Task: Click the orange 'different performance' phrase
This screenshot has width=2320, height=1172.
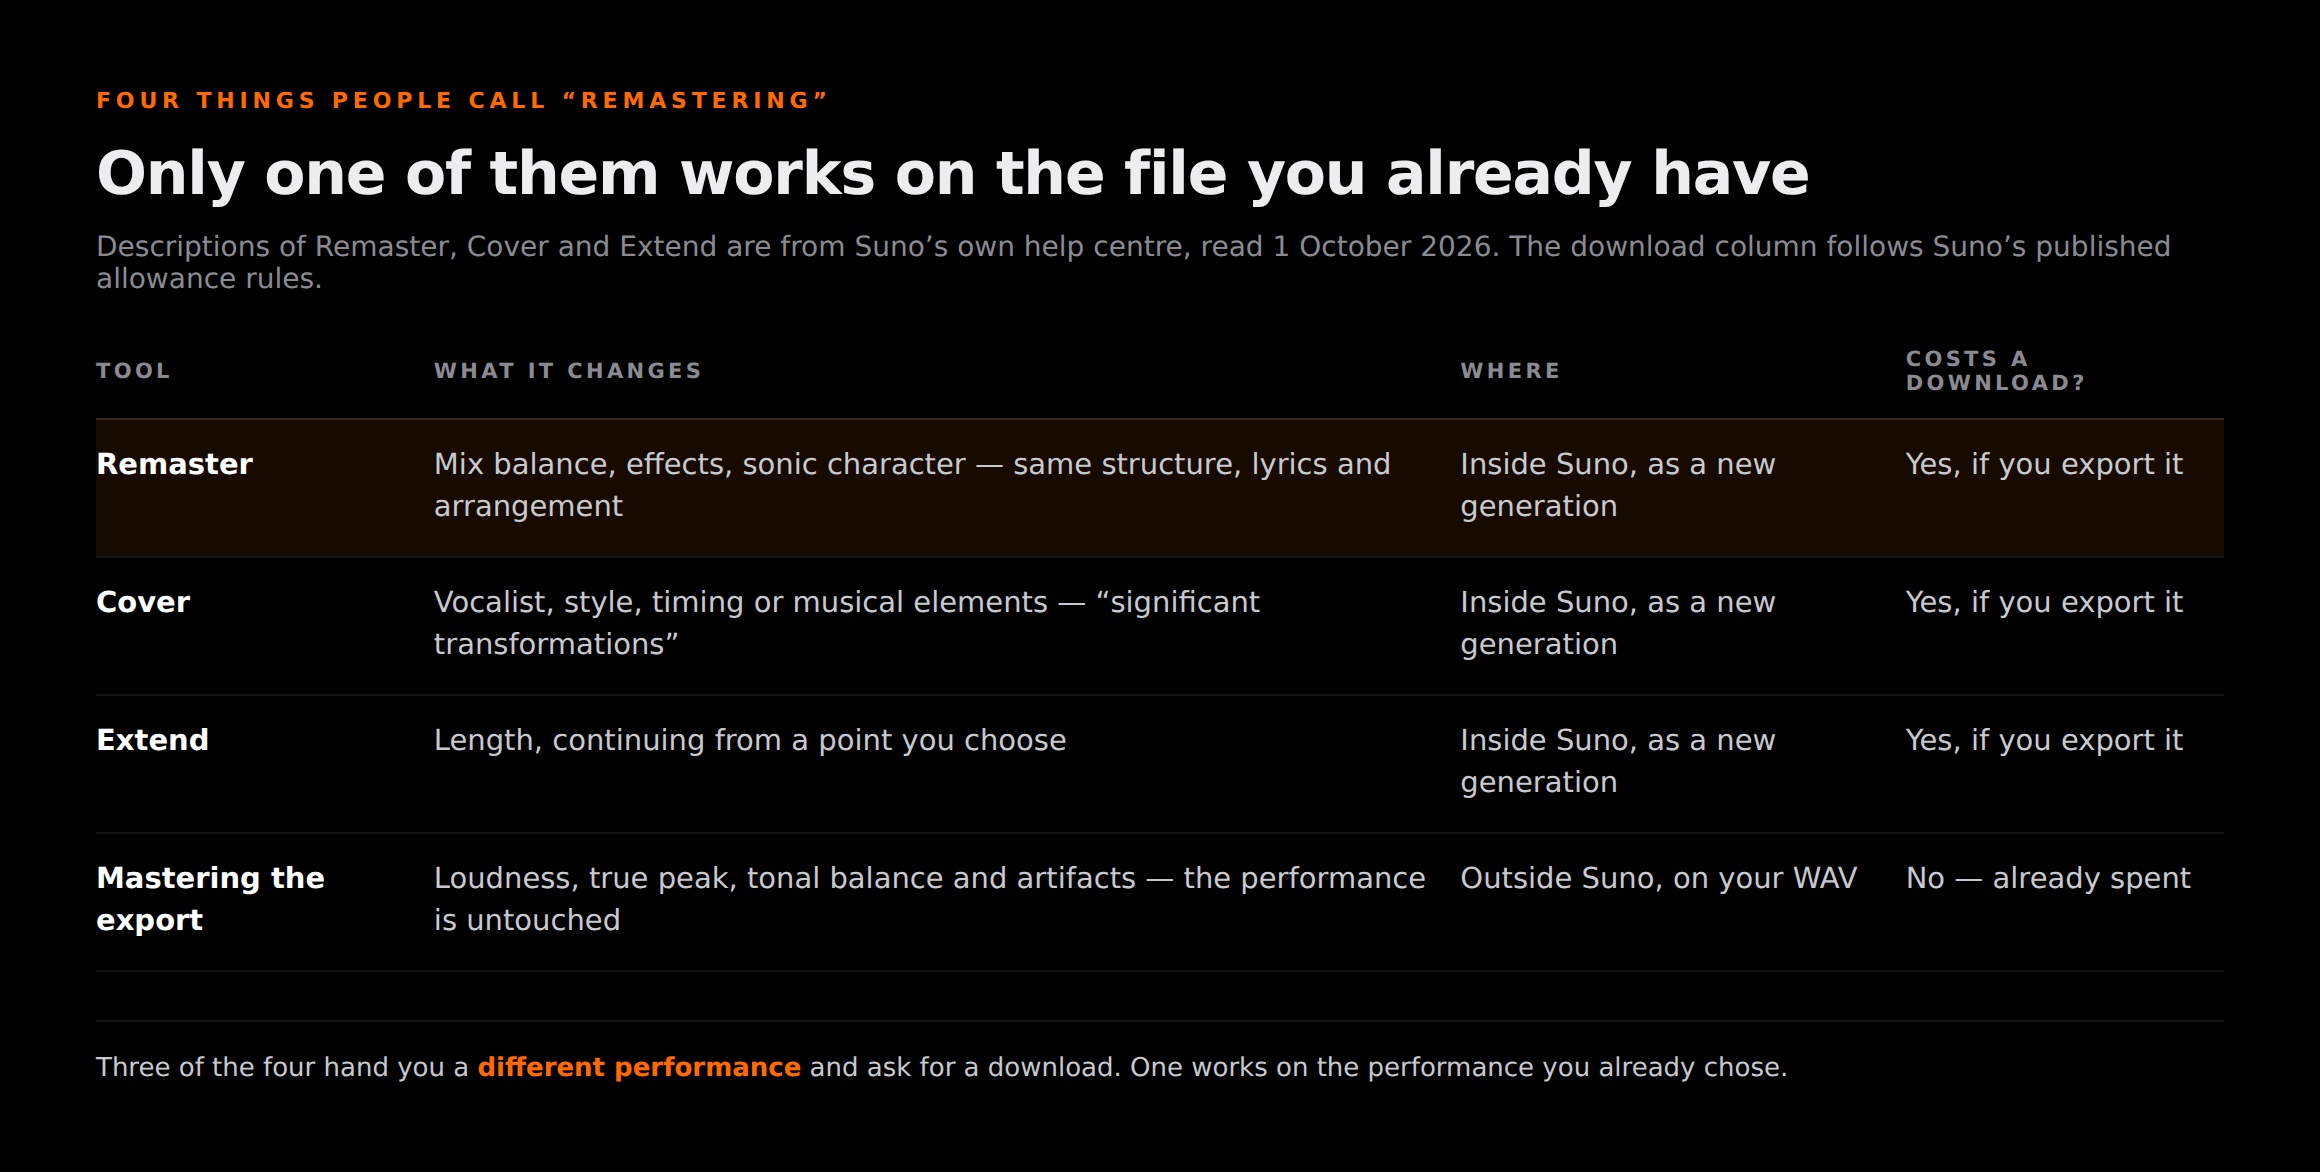Action: coord(639,1067)
